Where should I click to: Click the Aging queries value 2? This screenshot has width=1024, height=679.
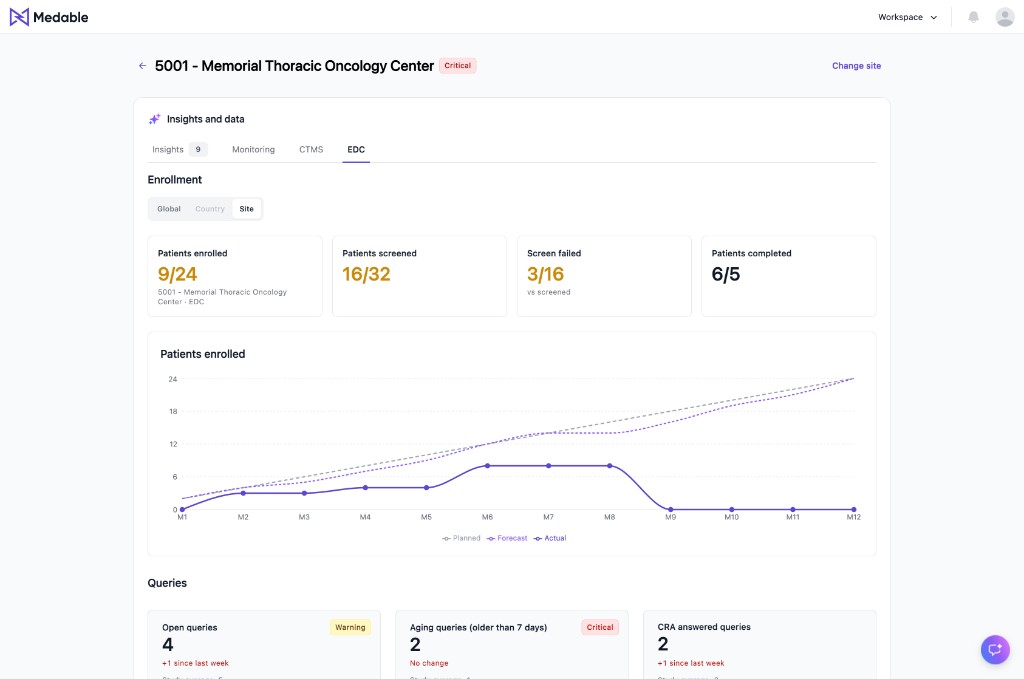[x=415, y=645]
